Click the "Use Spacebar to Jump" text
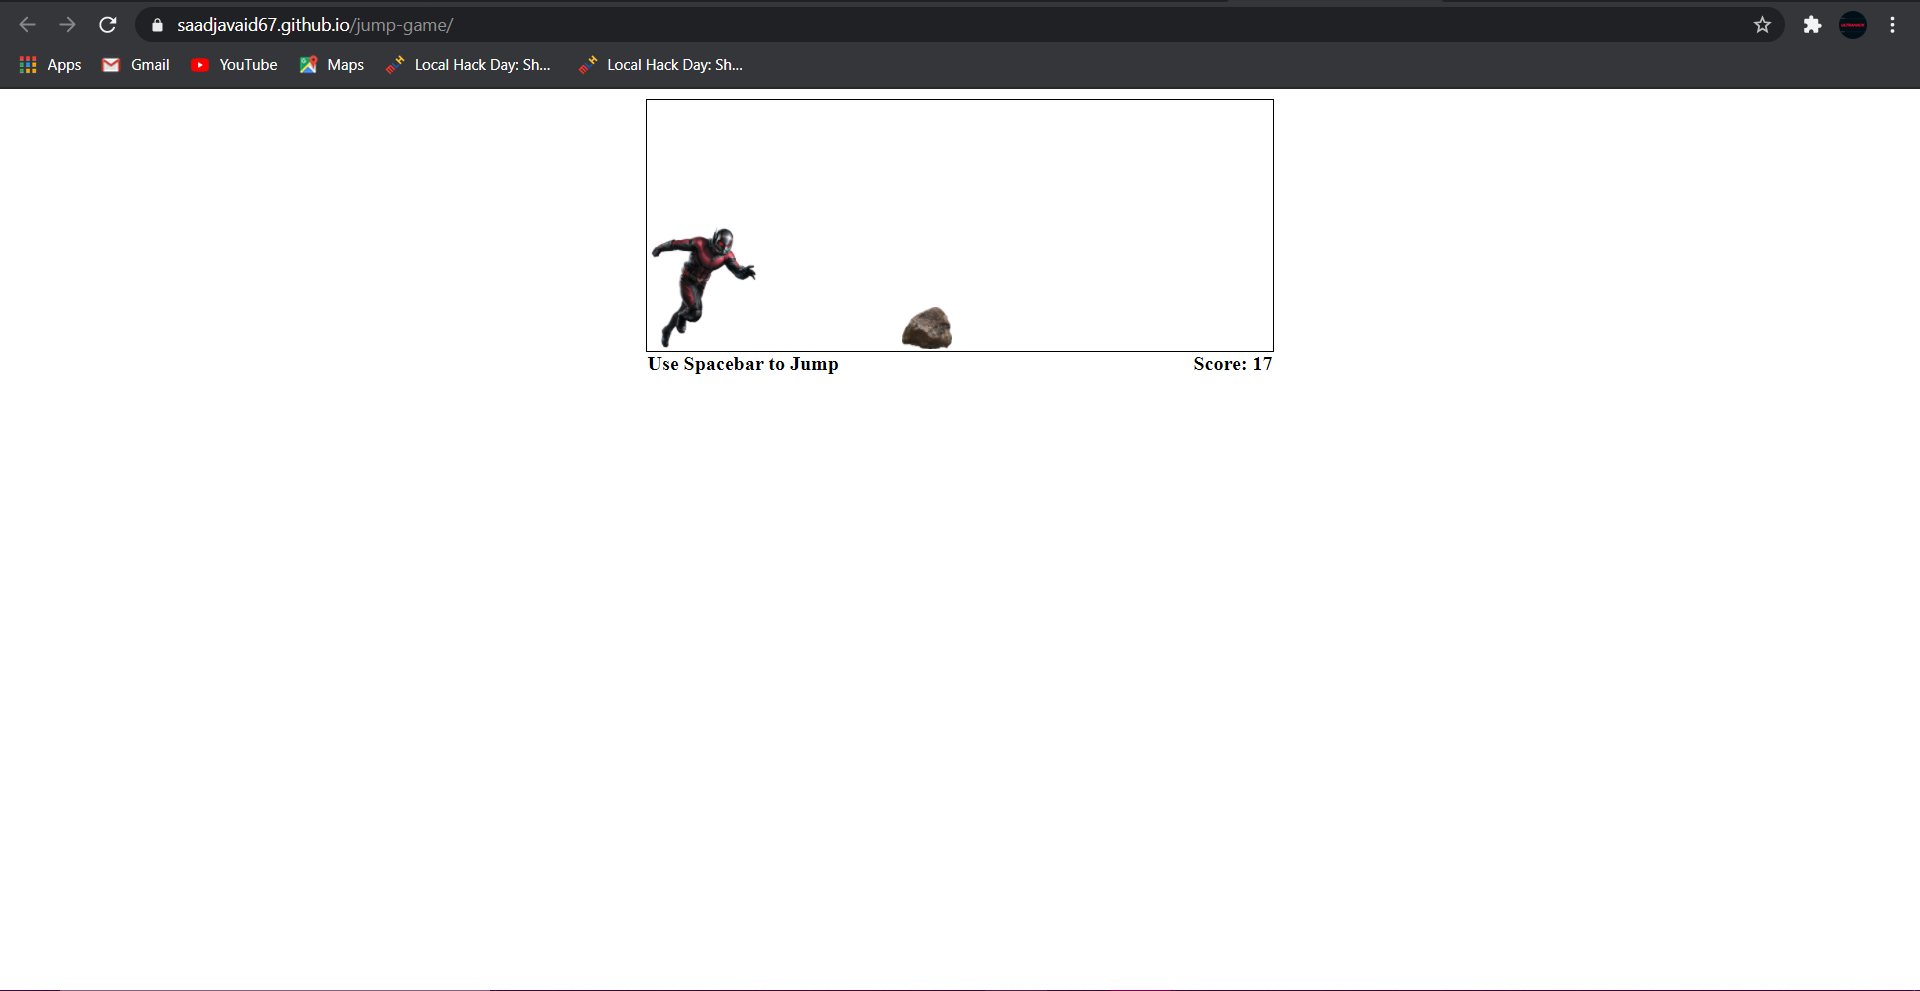 click(x=743, y=364)
